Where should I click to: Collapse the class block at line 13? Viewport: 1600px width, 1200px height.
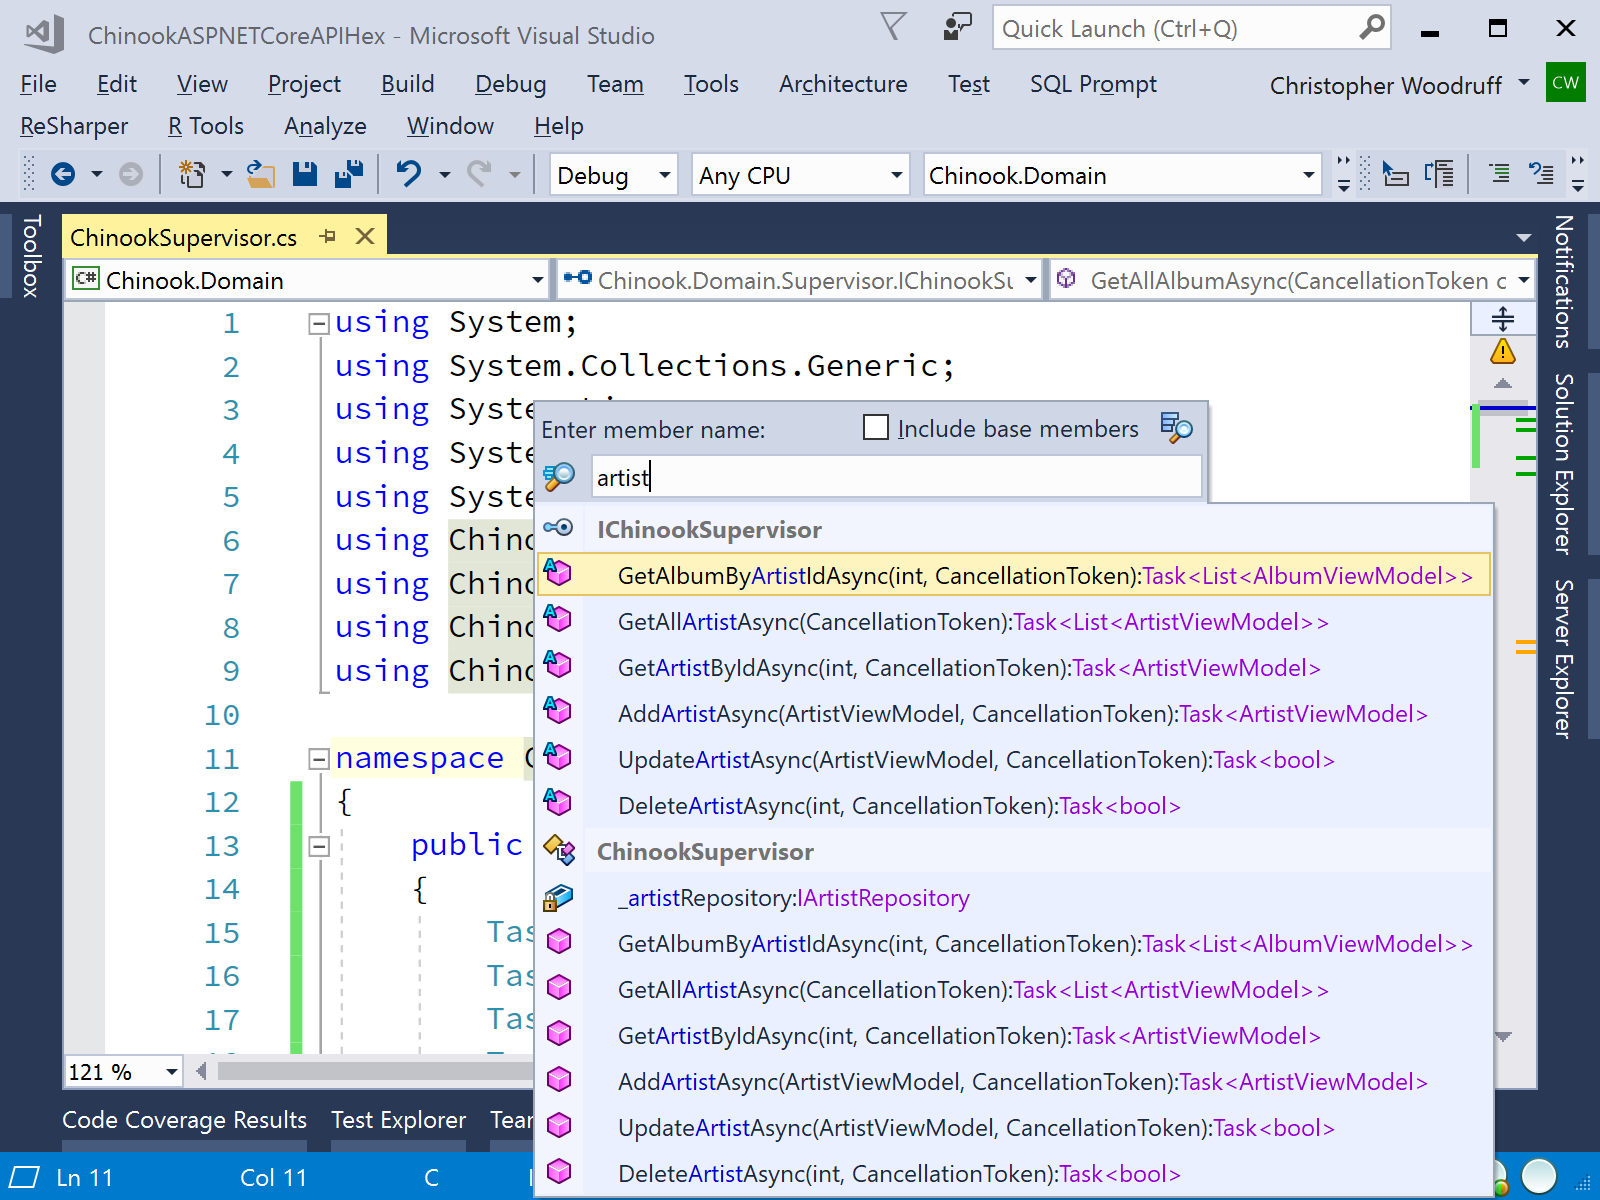319,846
